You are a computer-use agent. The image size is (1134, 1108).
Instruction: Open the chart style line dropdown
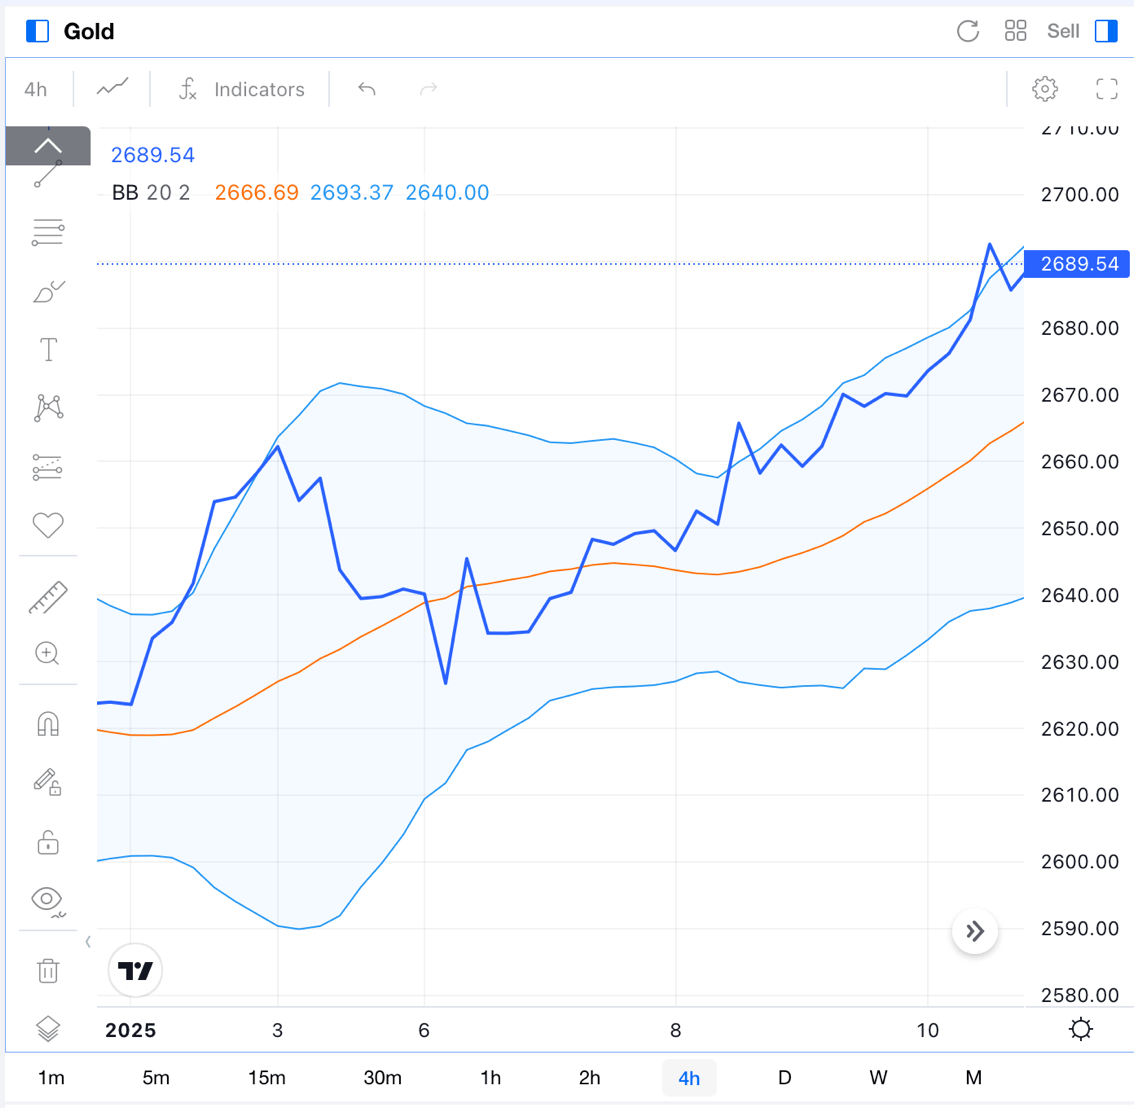[112, 89]
